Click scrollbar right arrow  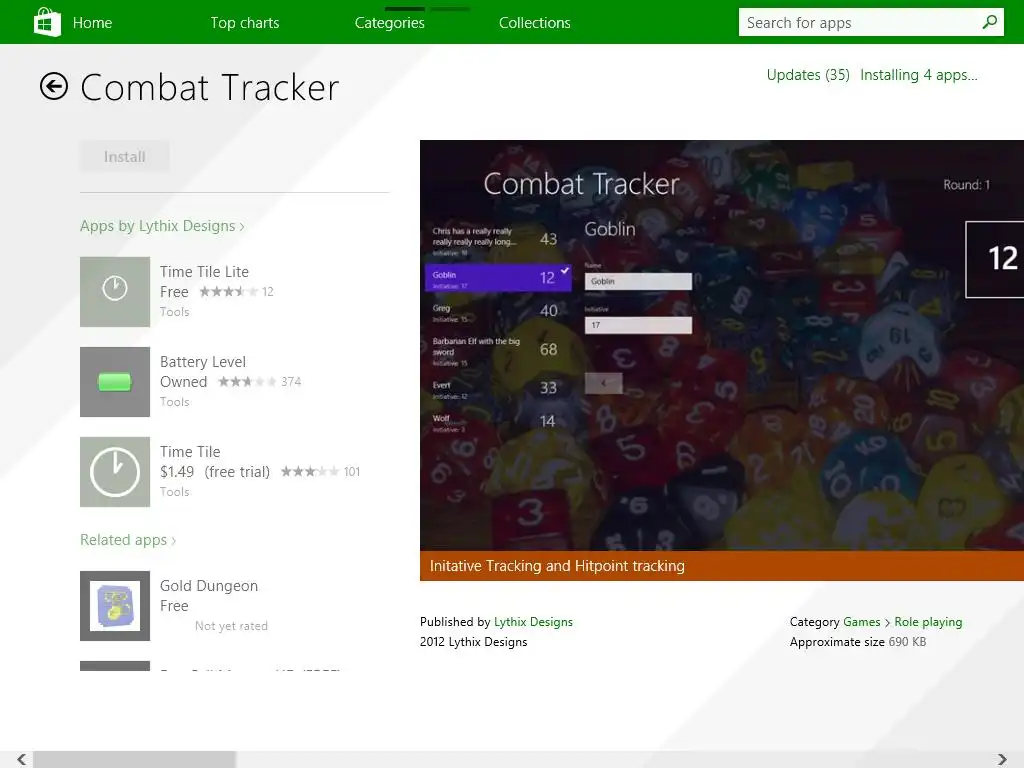pyautogui.click(x=1002, y=760)
